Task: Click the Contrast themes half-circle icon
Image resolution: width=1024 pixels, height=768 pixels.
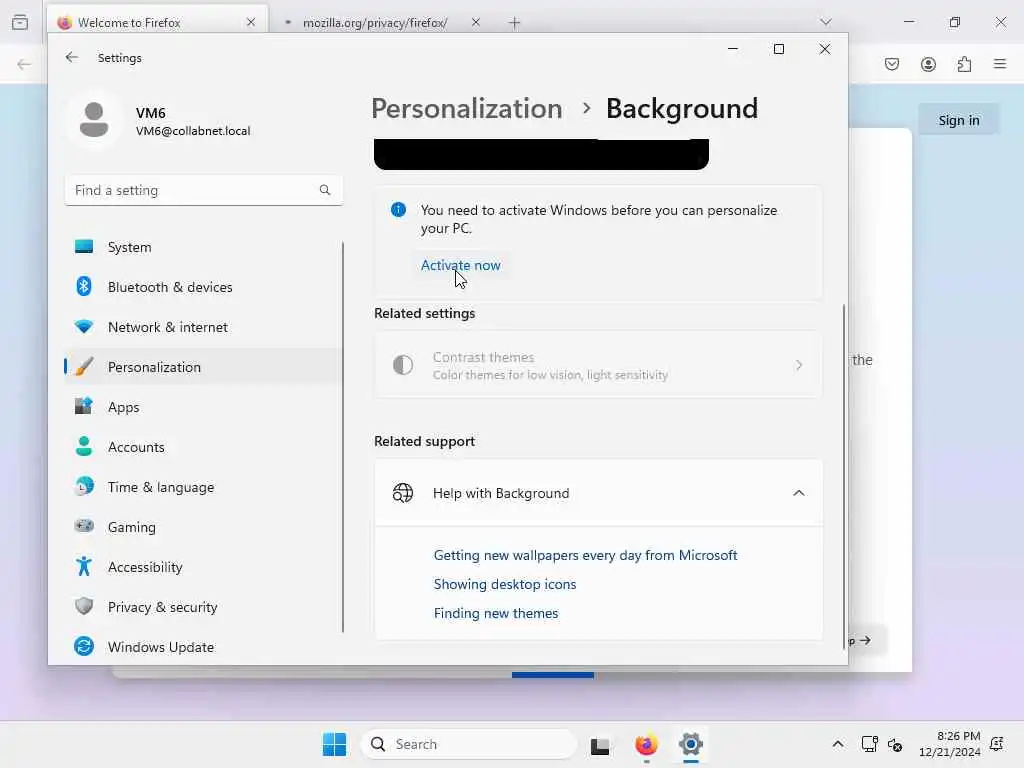Action: click(x=403, y=365)
